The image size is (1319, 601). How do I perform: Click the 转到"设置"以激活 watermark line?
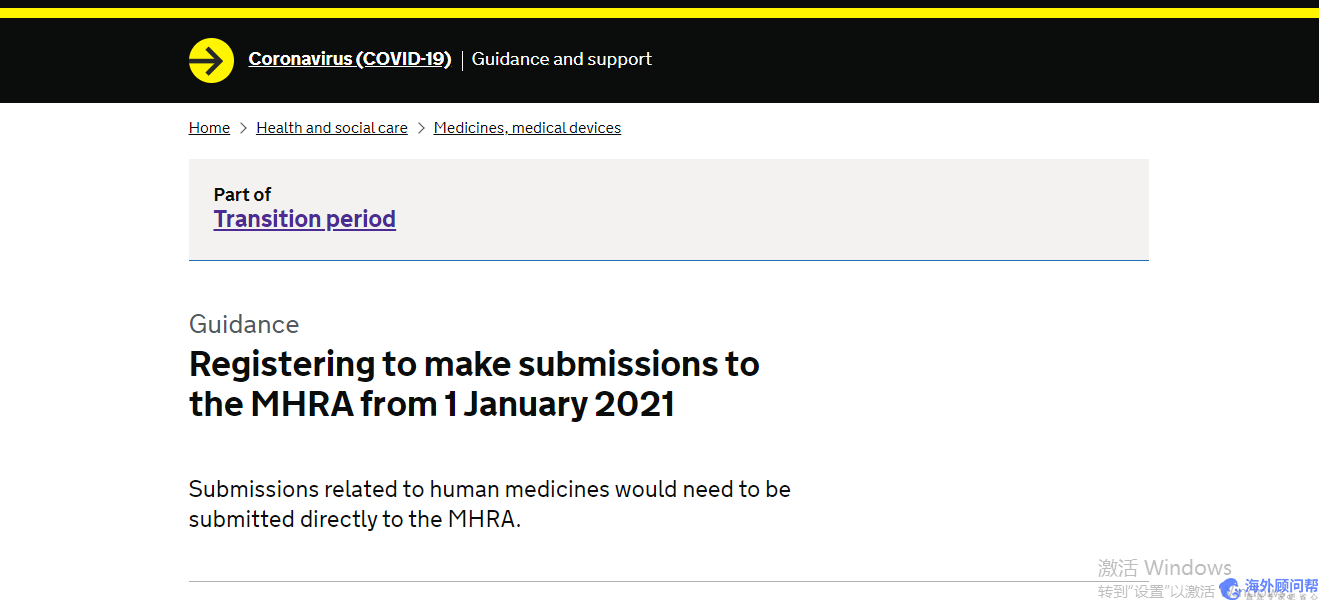[1155, 591]
